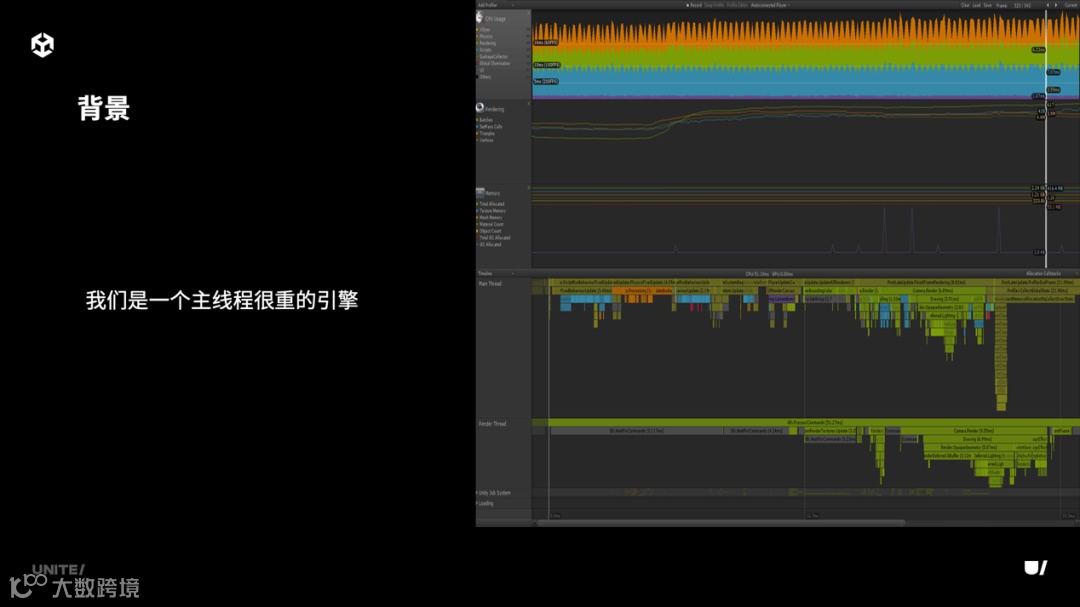Image resolution: width=1080 pixels, height=607 pixels.
Task: Toggle the Others category in CPU Usage
Action: [485, 77]
